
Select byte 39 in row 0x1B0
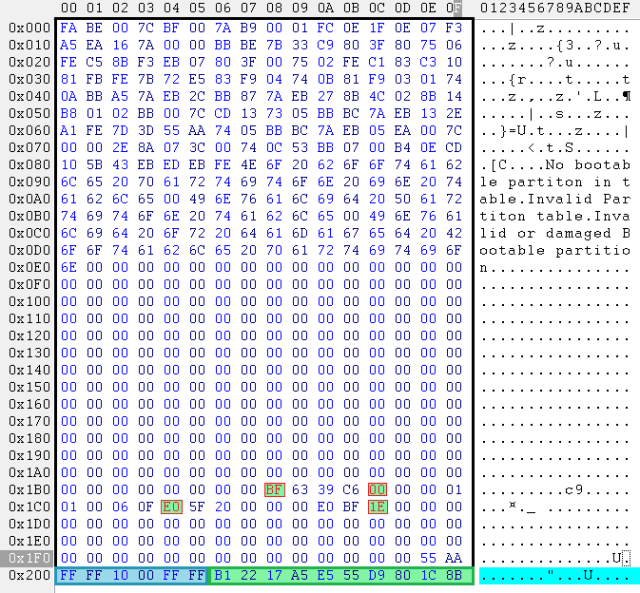[x=325, y=489]
